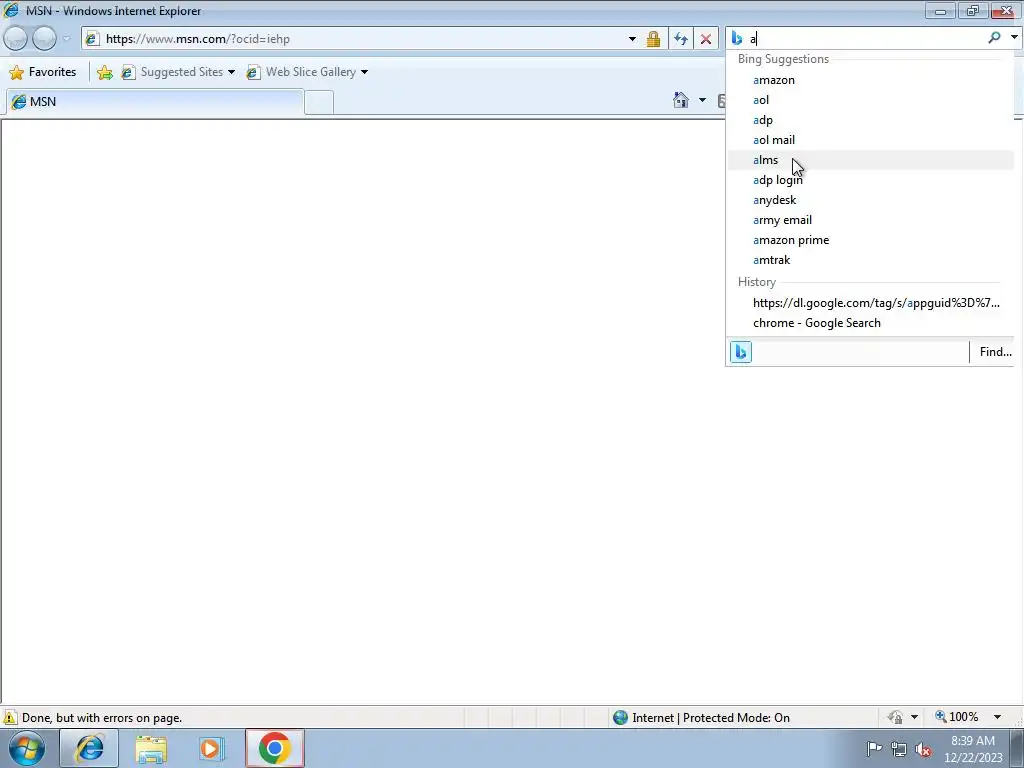Click the status bar warning error icon

10,717
